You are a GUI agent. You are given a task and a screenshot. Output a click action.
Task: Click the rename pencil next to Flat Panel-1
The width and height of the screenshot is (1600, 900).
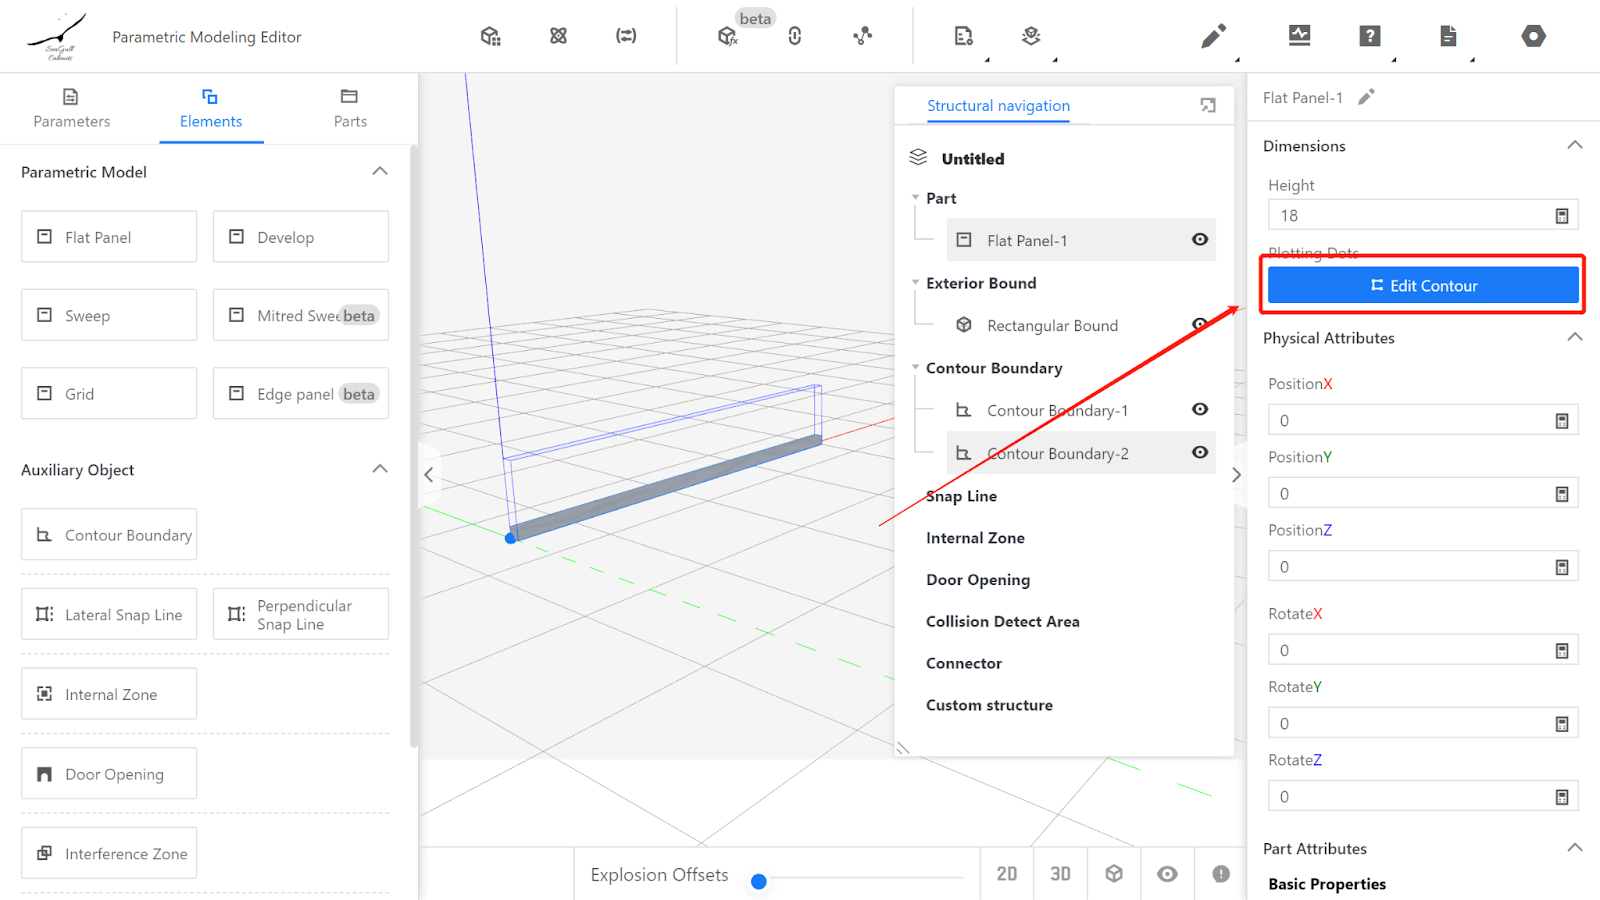pos(1366,97)
